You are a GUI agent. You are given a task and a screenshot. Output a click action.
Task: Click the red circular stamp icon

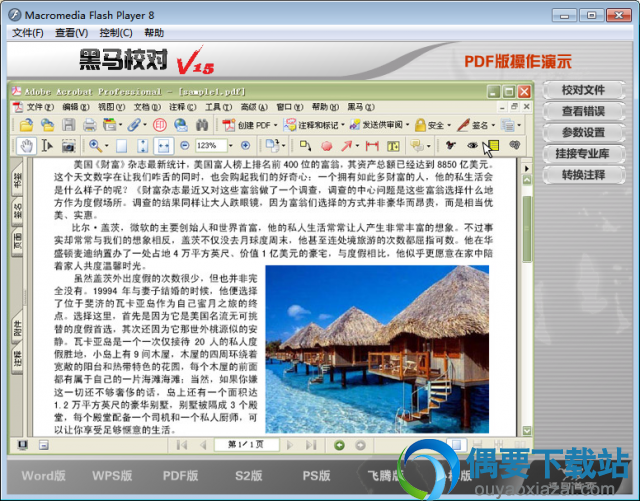coord(160,125)
